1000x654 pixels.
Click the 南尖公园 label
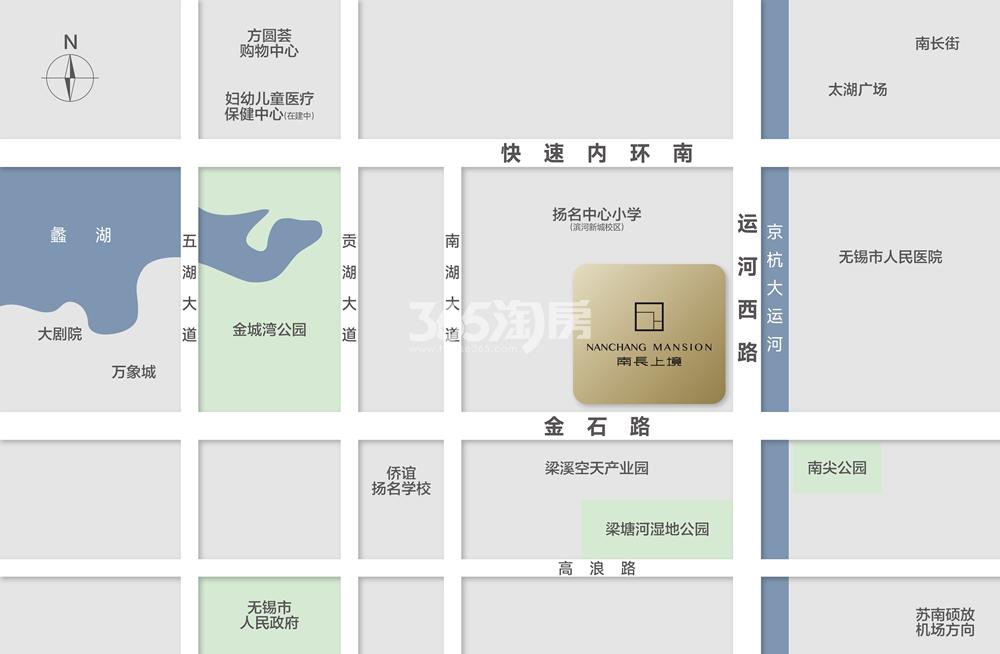[837, 468]
